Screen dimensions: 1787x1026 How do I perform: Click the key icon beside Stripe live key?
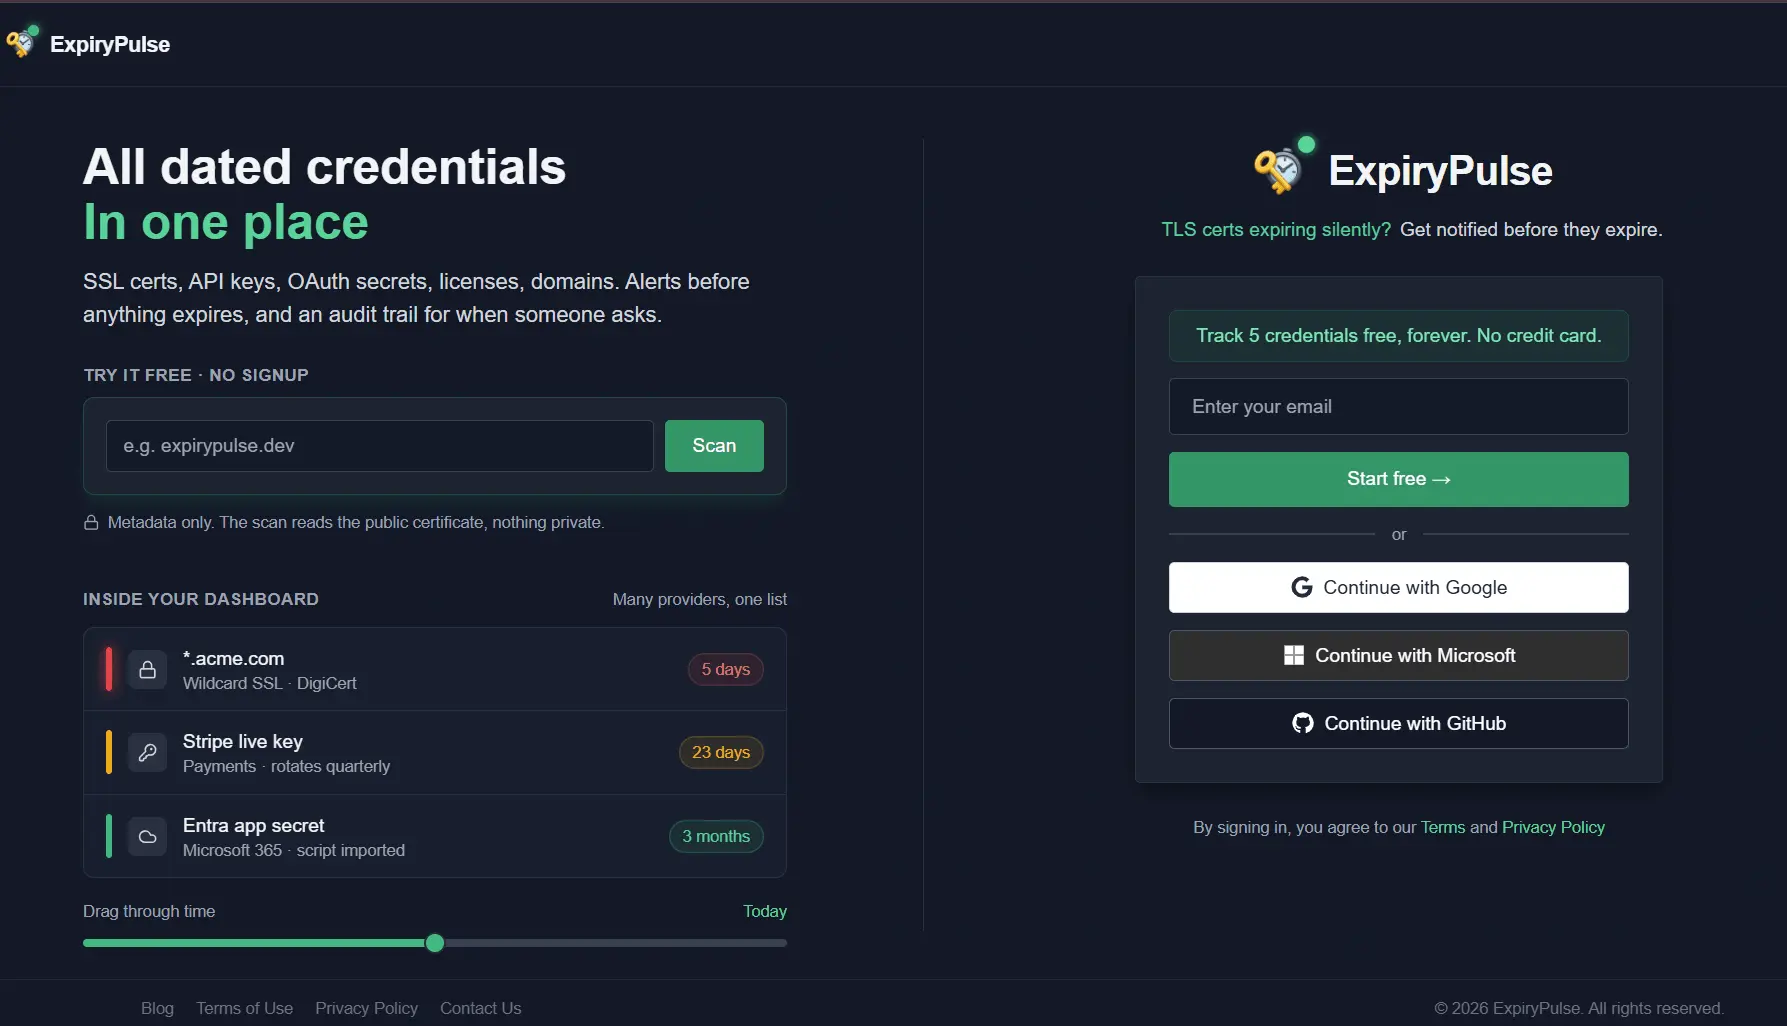[148, 753]
